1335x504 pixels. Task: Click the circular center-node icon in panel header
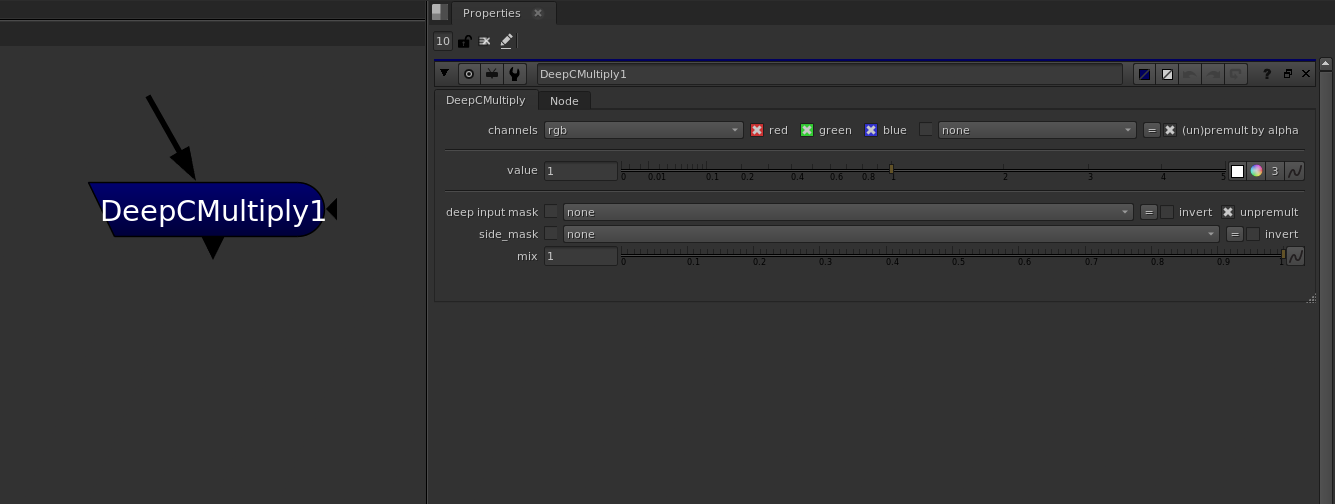coord(468,74)
